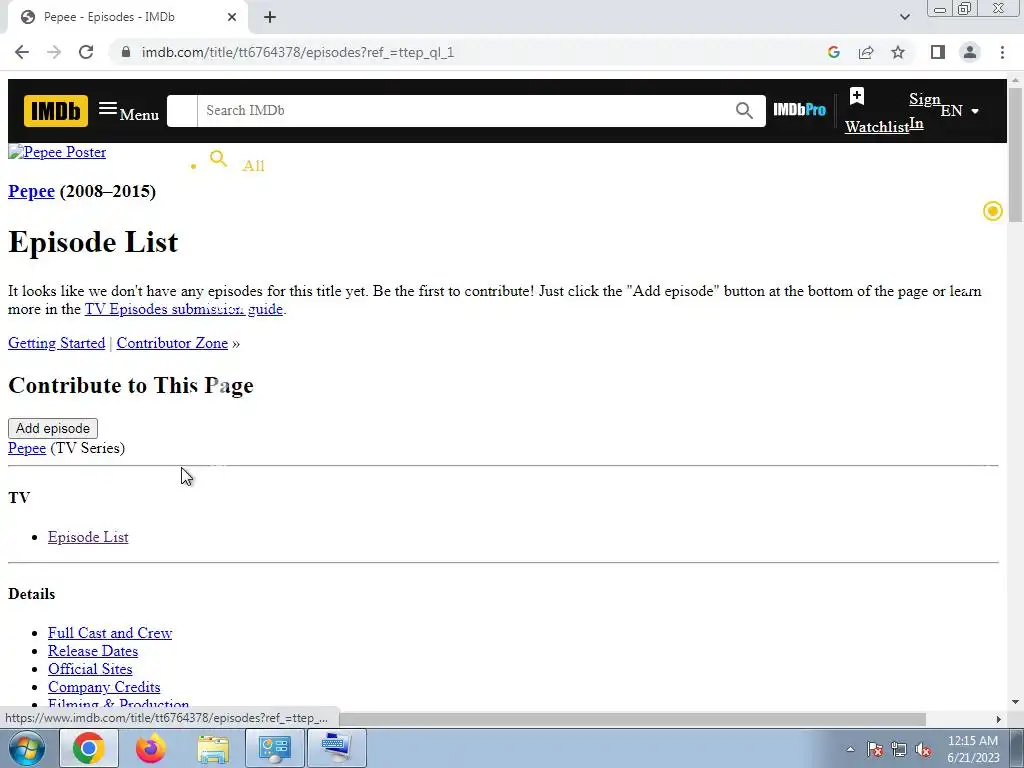Launch Firefox from the taskbar
This screenshot has height=768, width=1024.
pos(151,748)
